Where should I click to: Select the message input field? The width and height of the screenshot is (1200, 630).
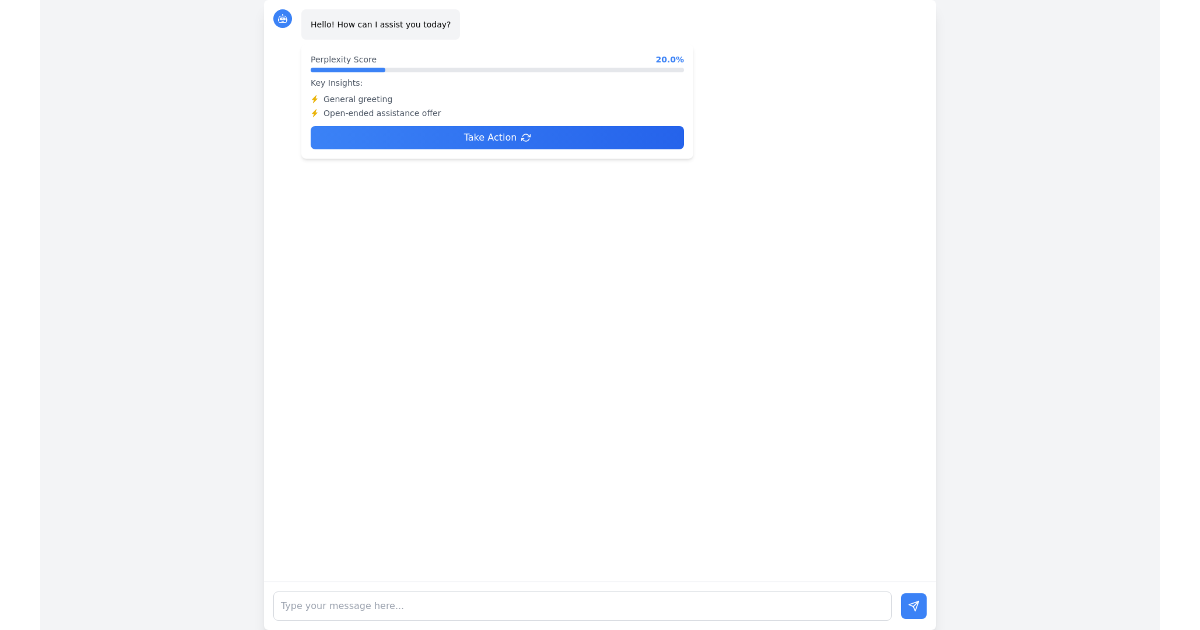tap(582, 606)
